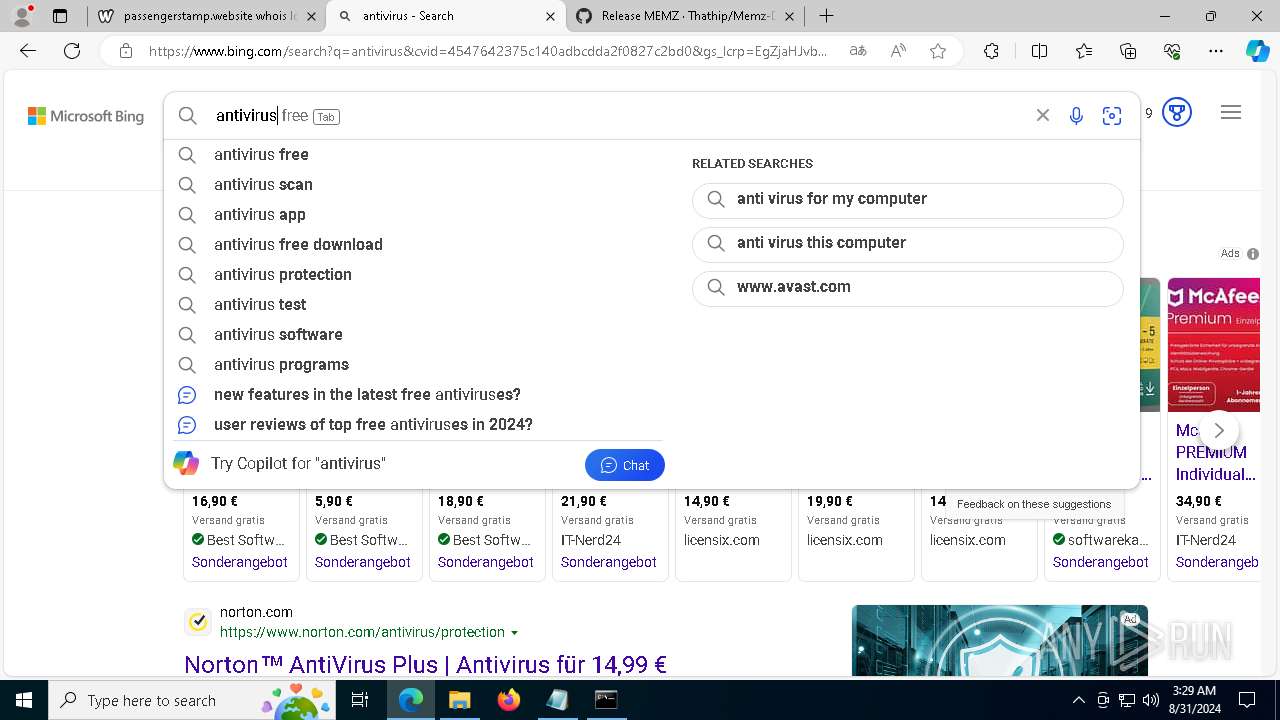
Task: Search "anti virus for my computer" related search
Action: coord(908,199)
